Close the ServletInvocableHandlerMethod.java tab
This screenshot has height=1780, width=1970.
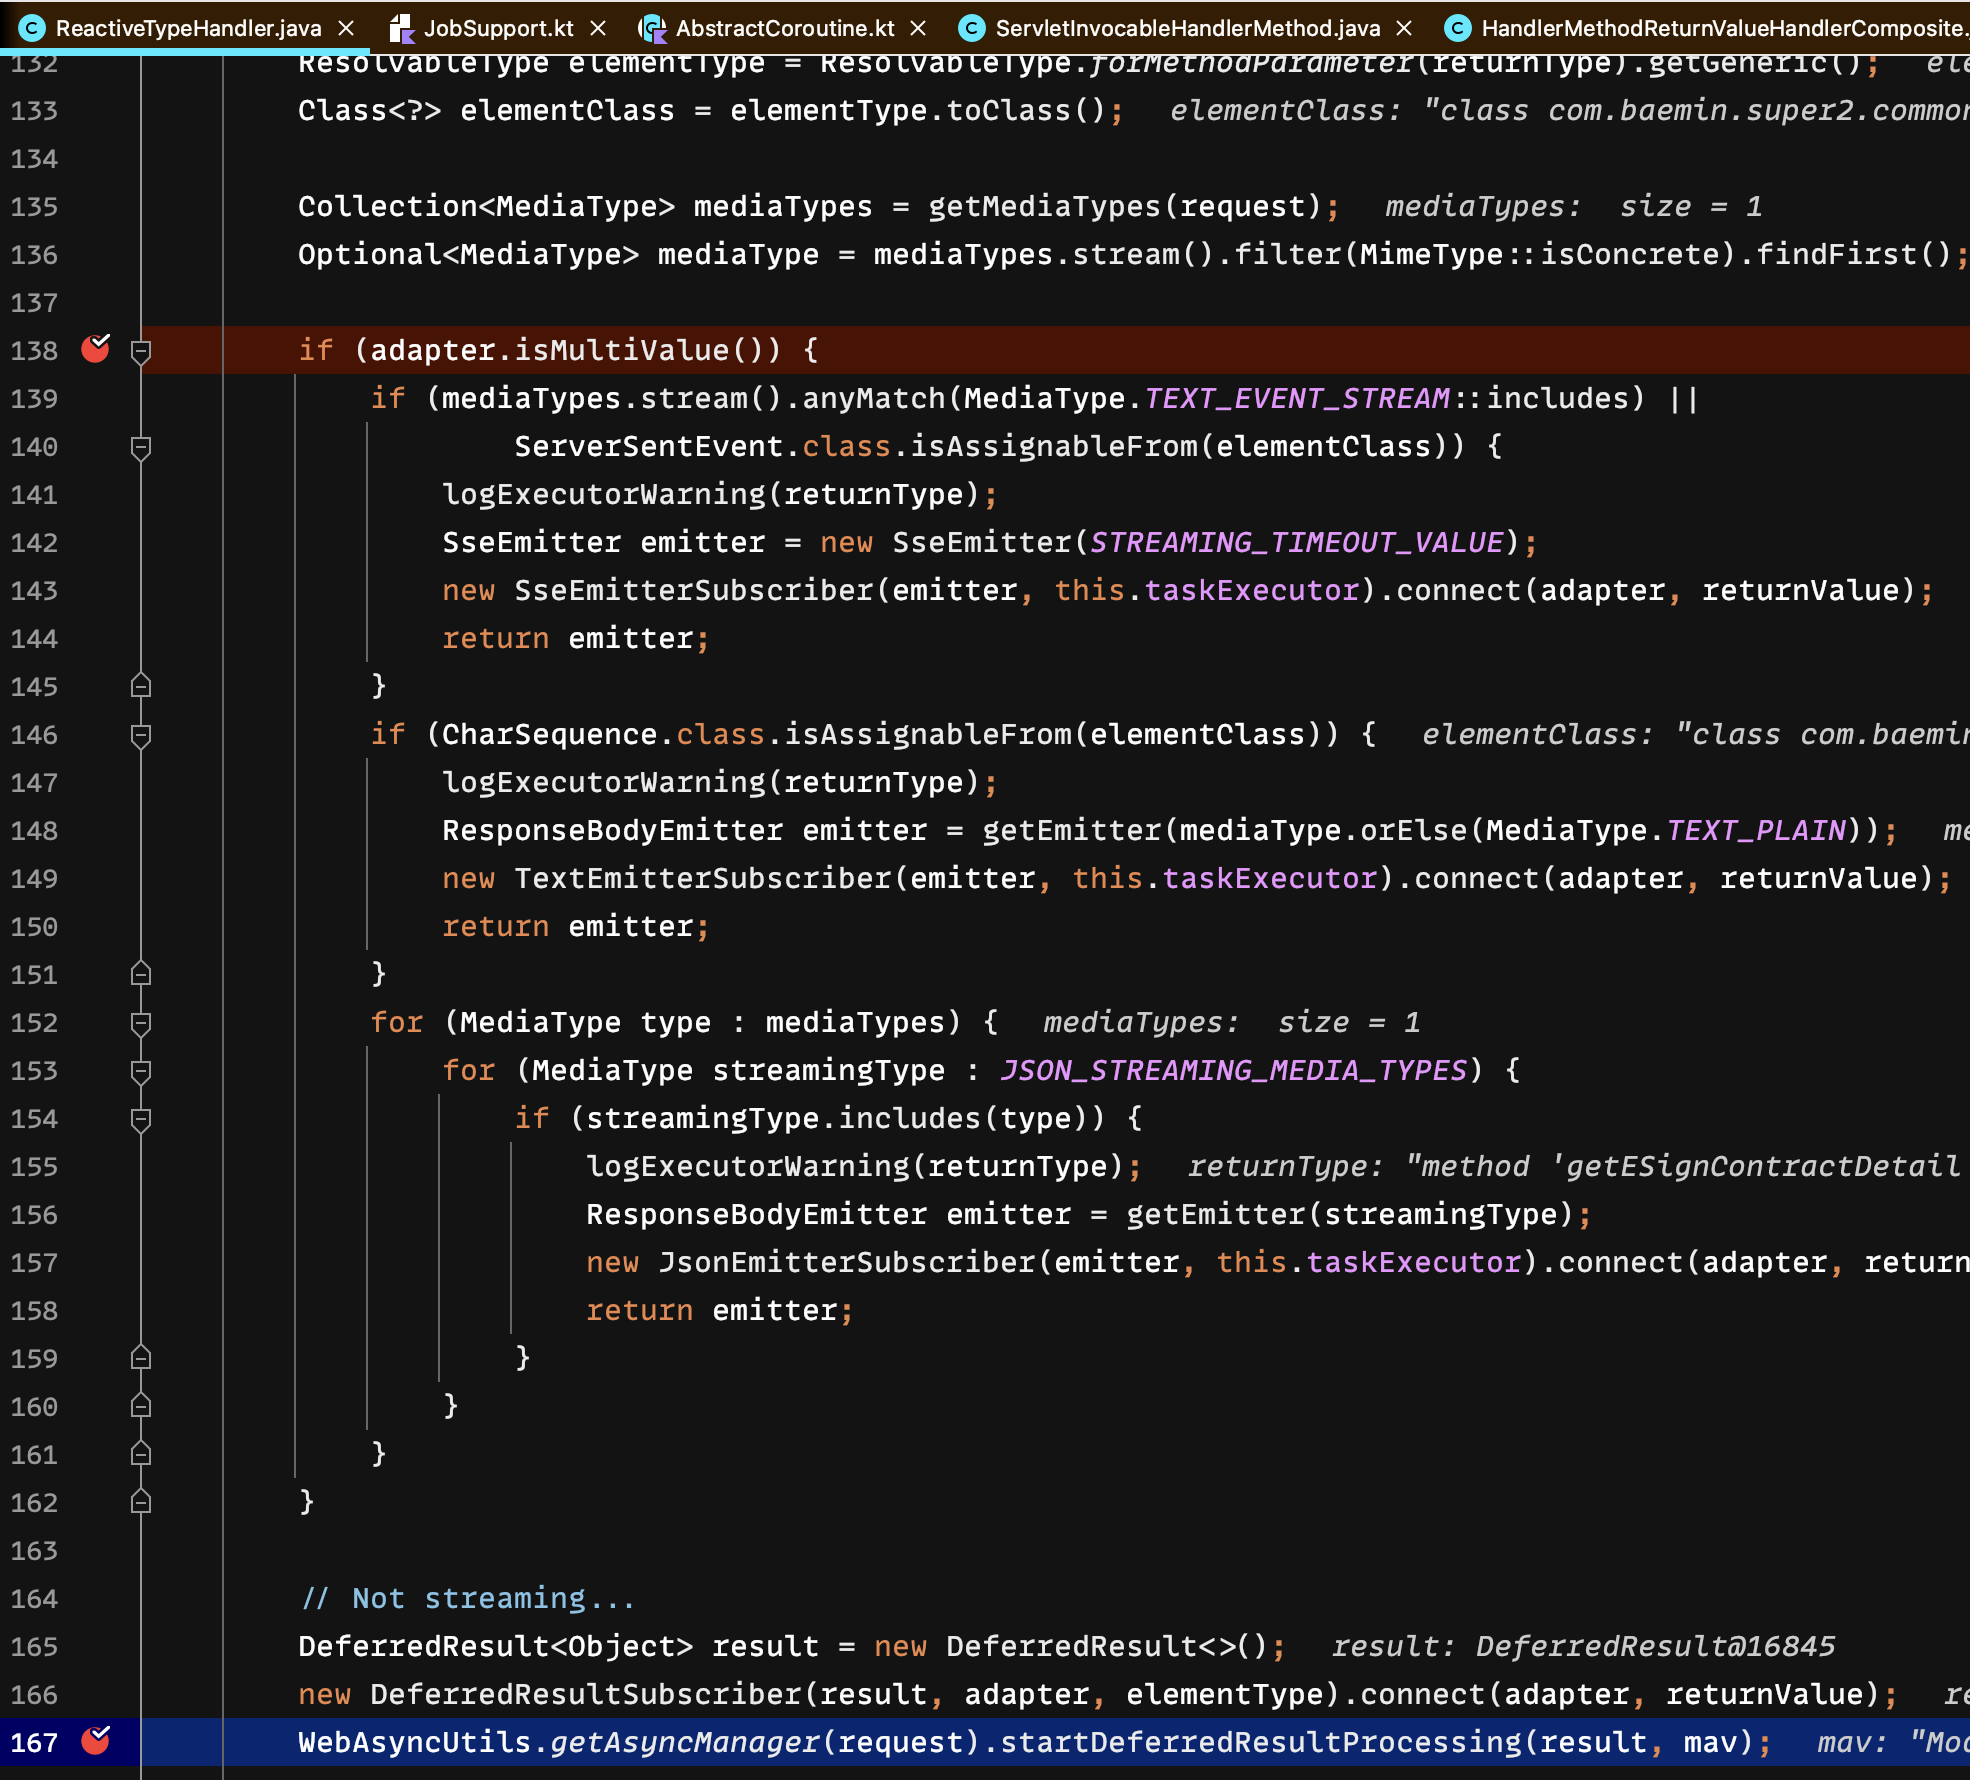click(x=1404, y=29)
